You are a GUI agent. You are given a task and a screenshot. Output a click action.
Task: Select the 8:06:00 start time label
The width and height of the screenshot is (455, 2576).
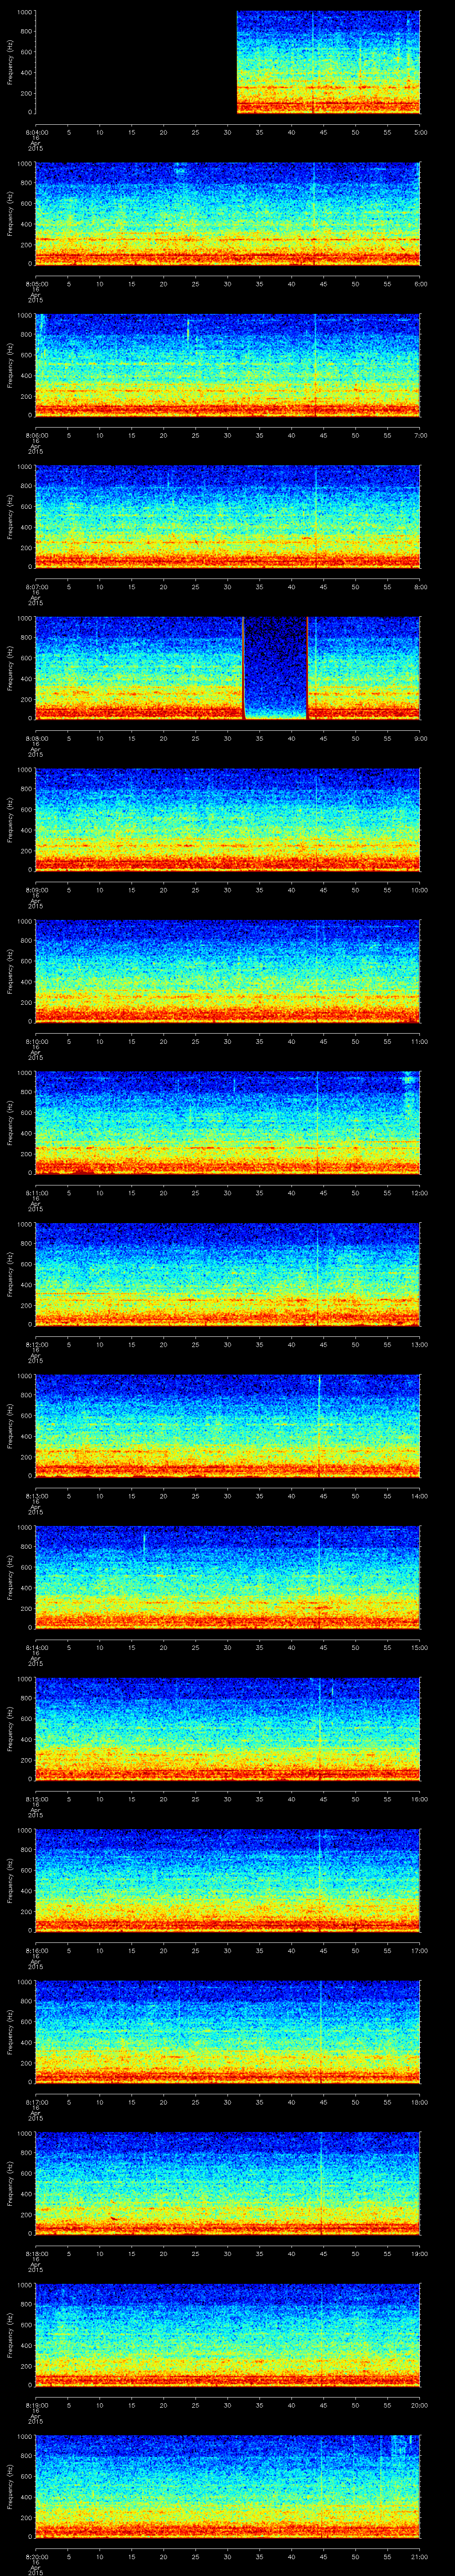[x=35, y=435]
